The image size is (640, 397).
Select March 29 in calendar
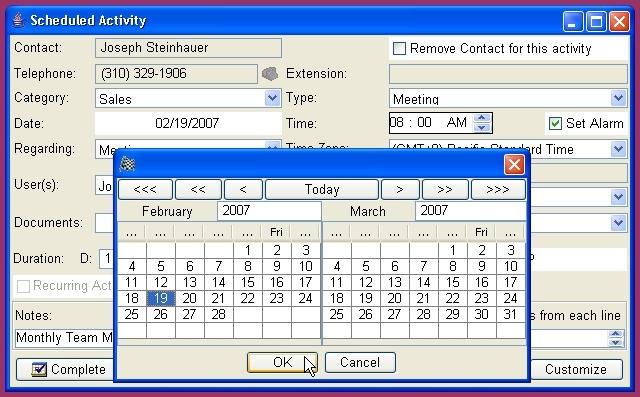[x=453, y=314]
